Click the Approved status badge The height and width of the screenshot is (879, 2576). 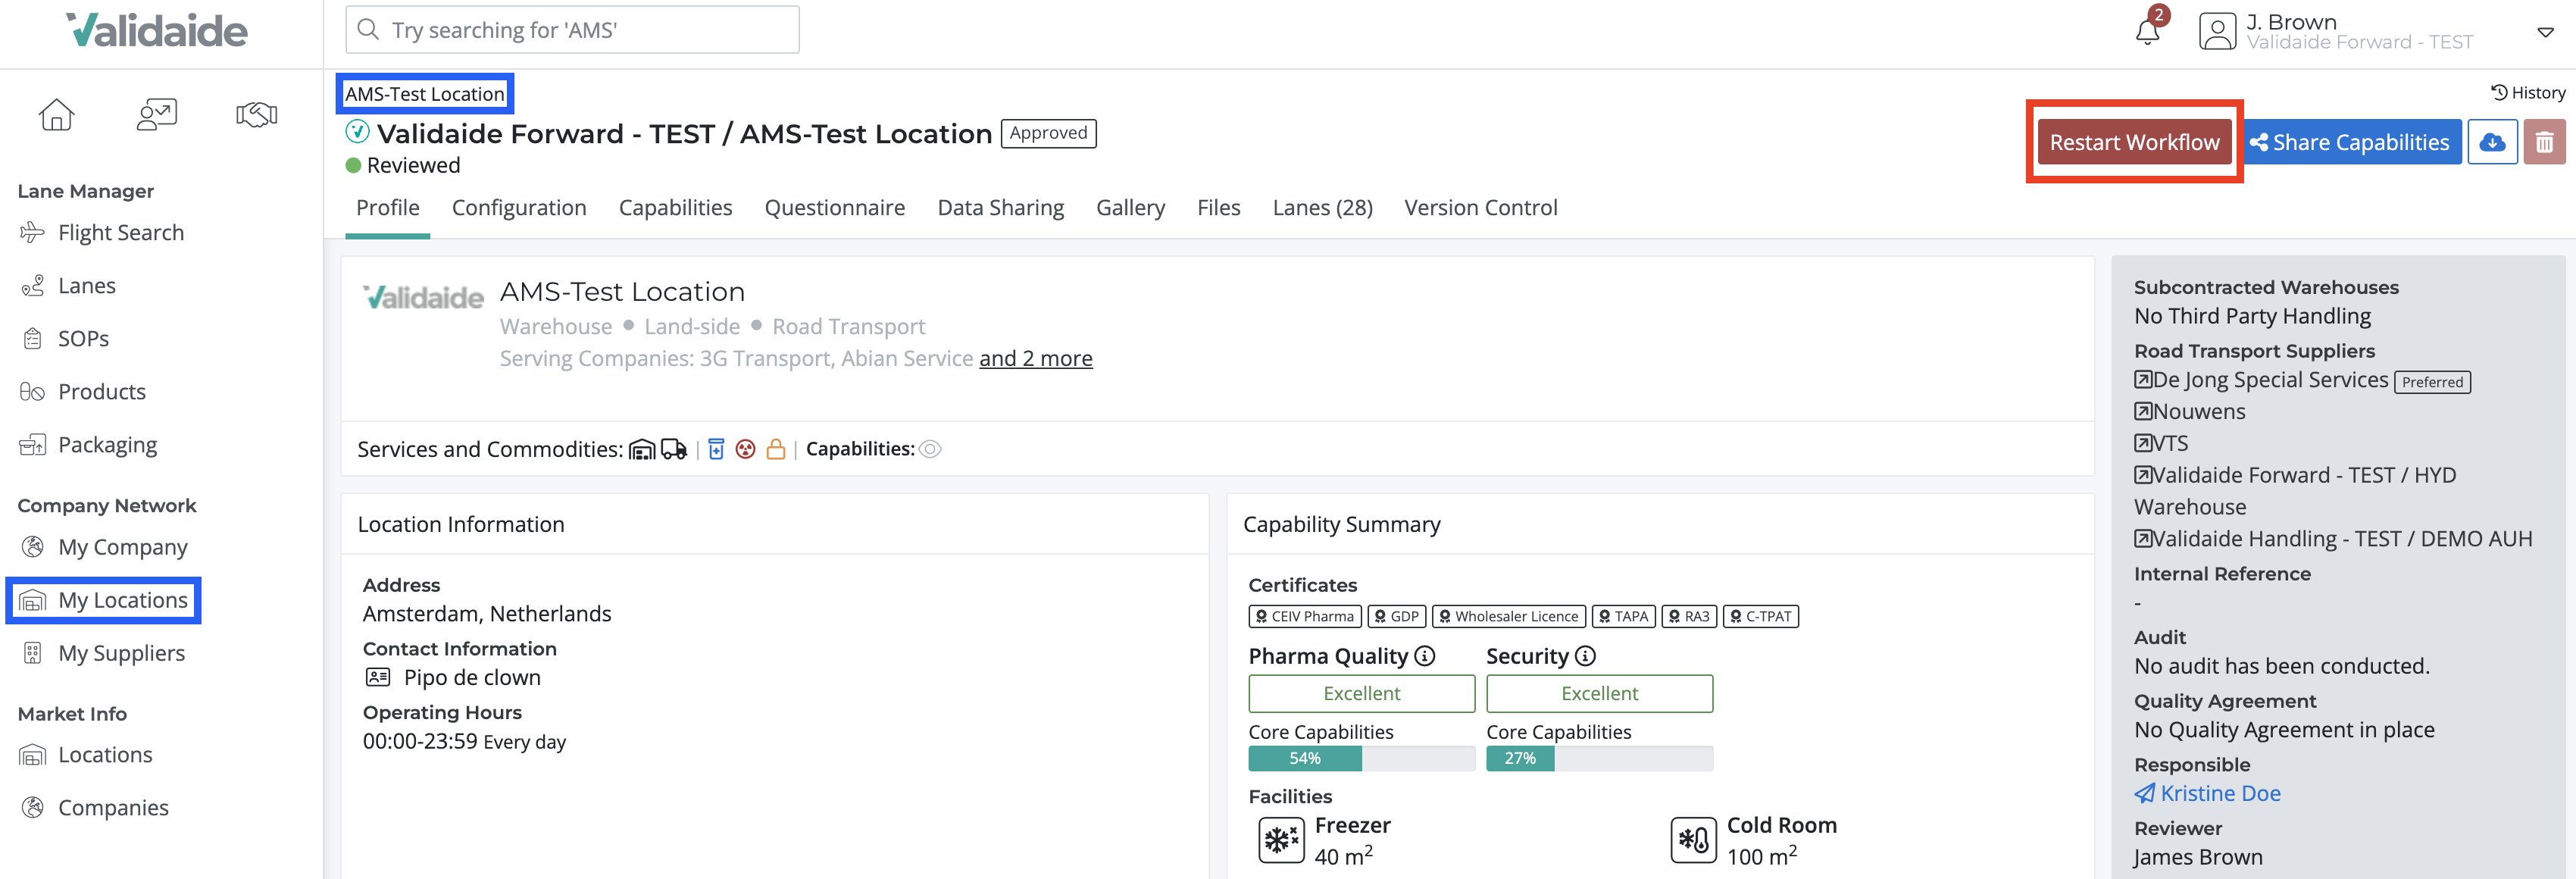coord(1048,133)
